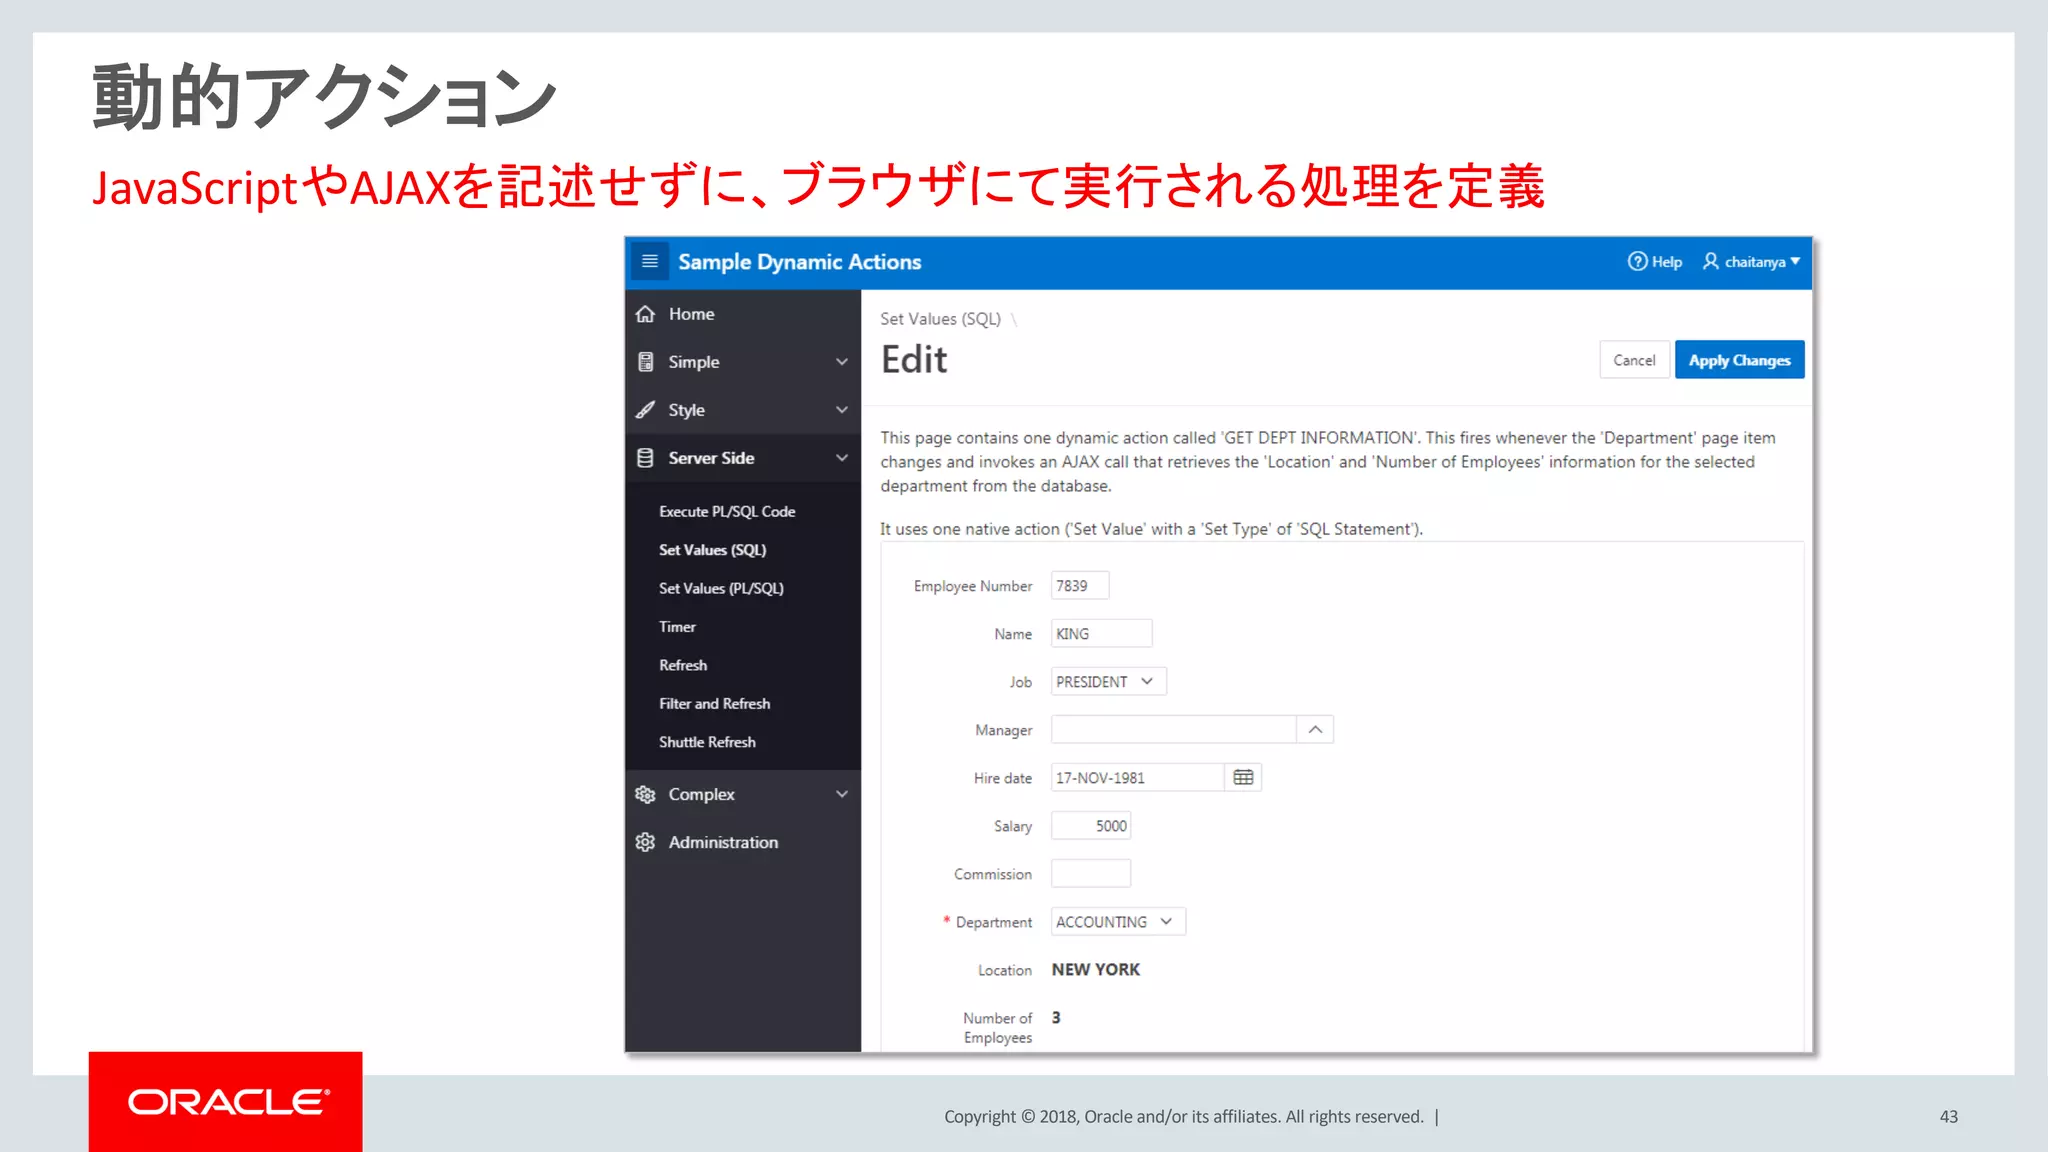2048x1152 pixels.
Task: Expand the Style menu chevron
Action: point(842,410)
